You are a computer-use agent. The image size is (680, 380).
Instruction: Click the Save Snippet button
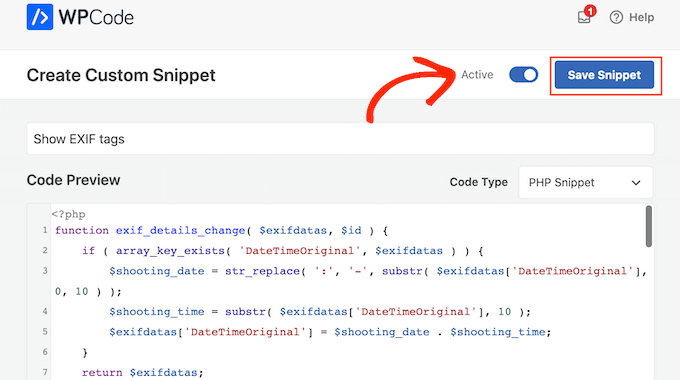(x=604, y=75)
